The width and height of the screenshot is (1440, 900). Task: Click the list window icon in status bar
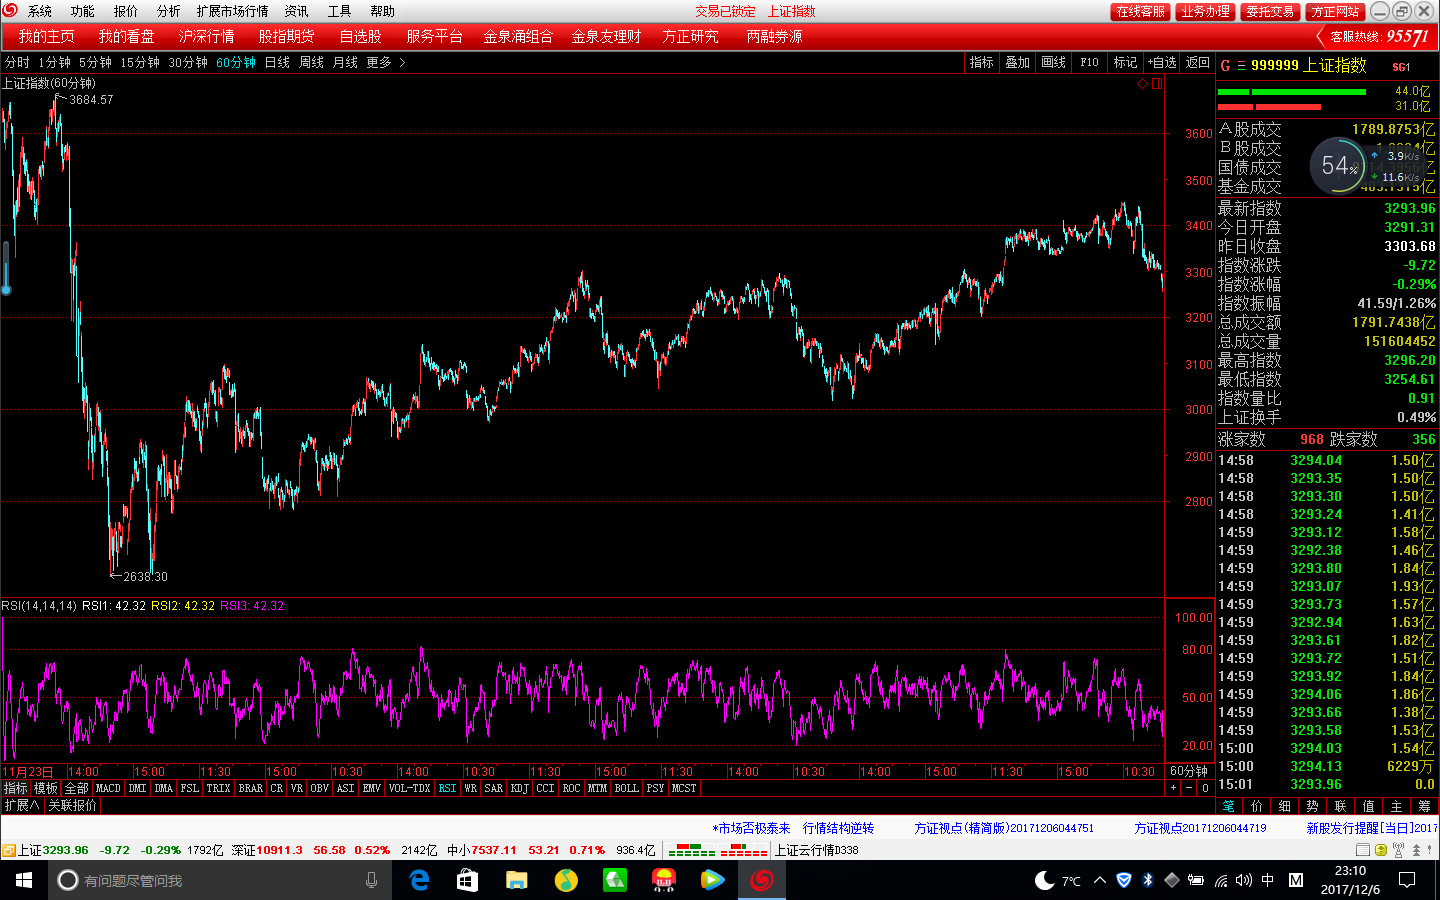tap(1362, 850)
